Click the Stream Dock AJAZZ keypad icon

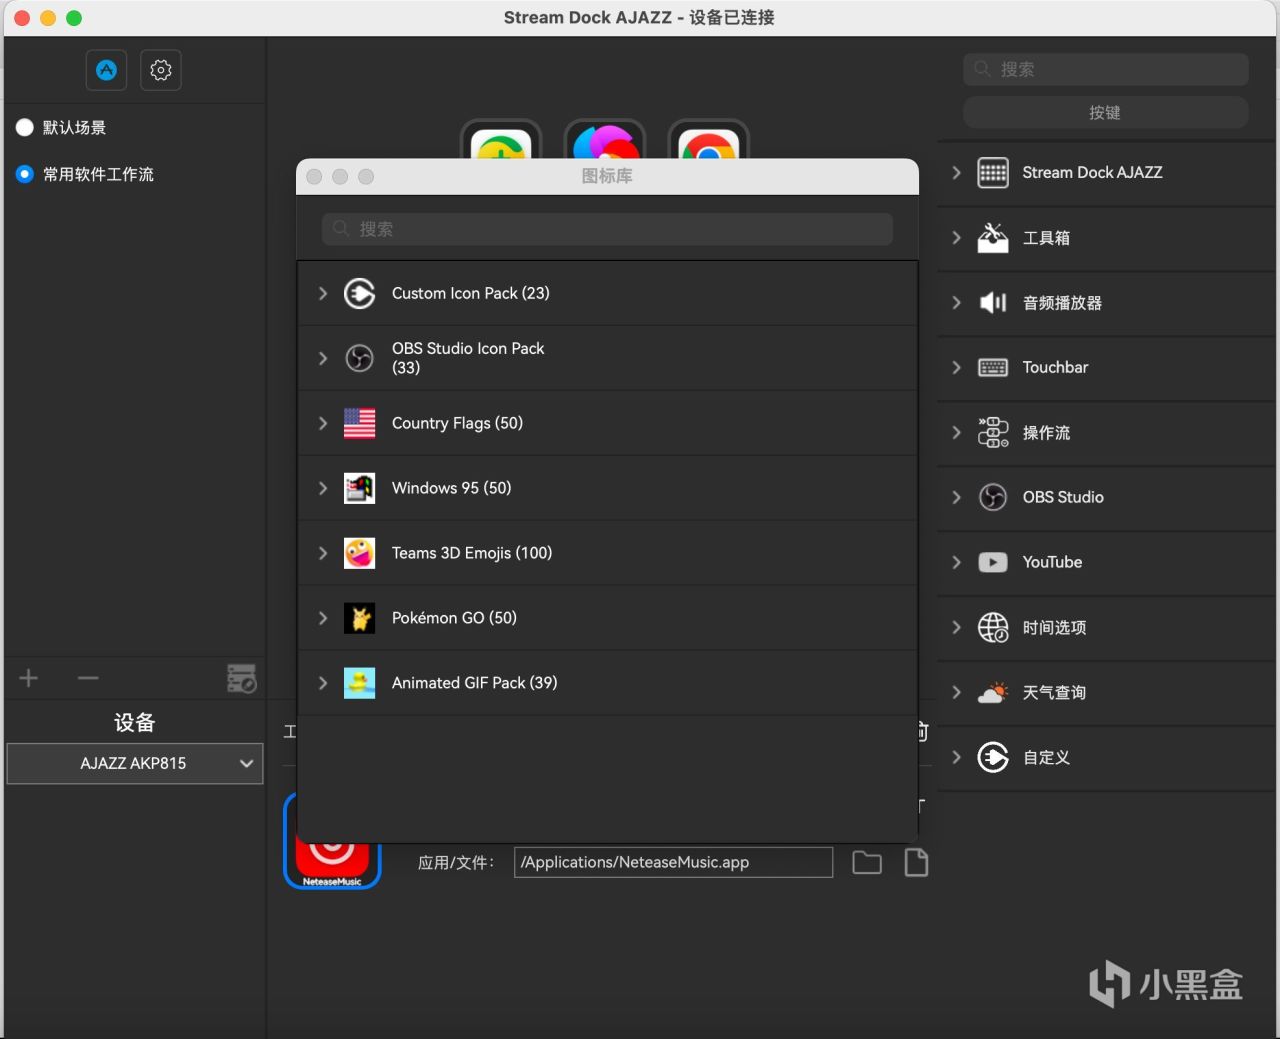pyautogui.click(x=993, y=172)
